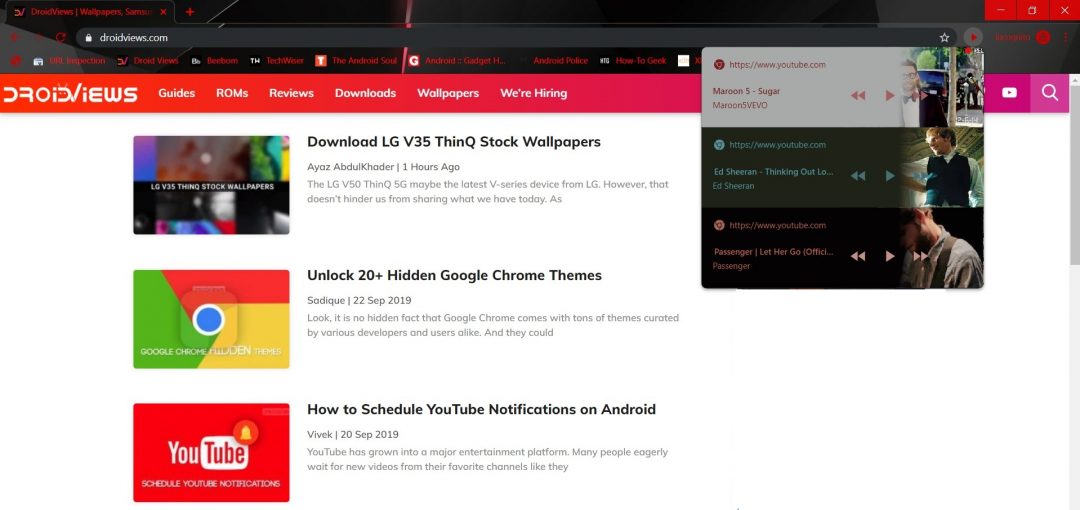Open the Guides menu

pyautogui.click(x=176, y=93)
